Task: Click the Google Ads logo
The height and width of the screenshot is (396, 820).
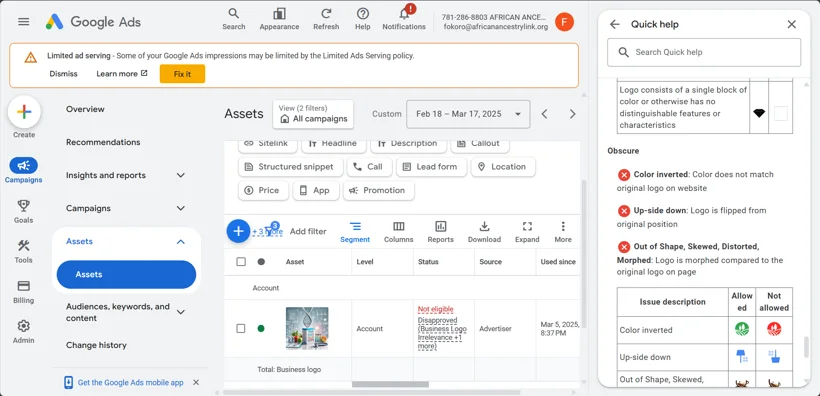Action: pyautogui.click(x=93, y=21)
